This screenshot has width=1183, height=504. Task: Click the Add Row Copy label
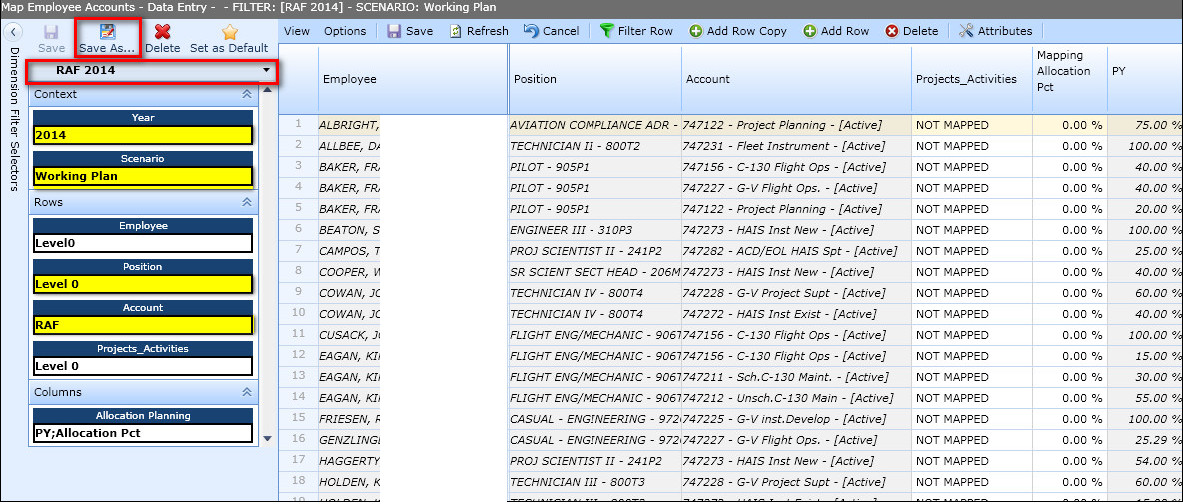point(747,31)
